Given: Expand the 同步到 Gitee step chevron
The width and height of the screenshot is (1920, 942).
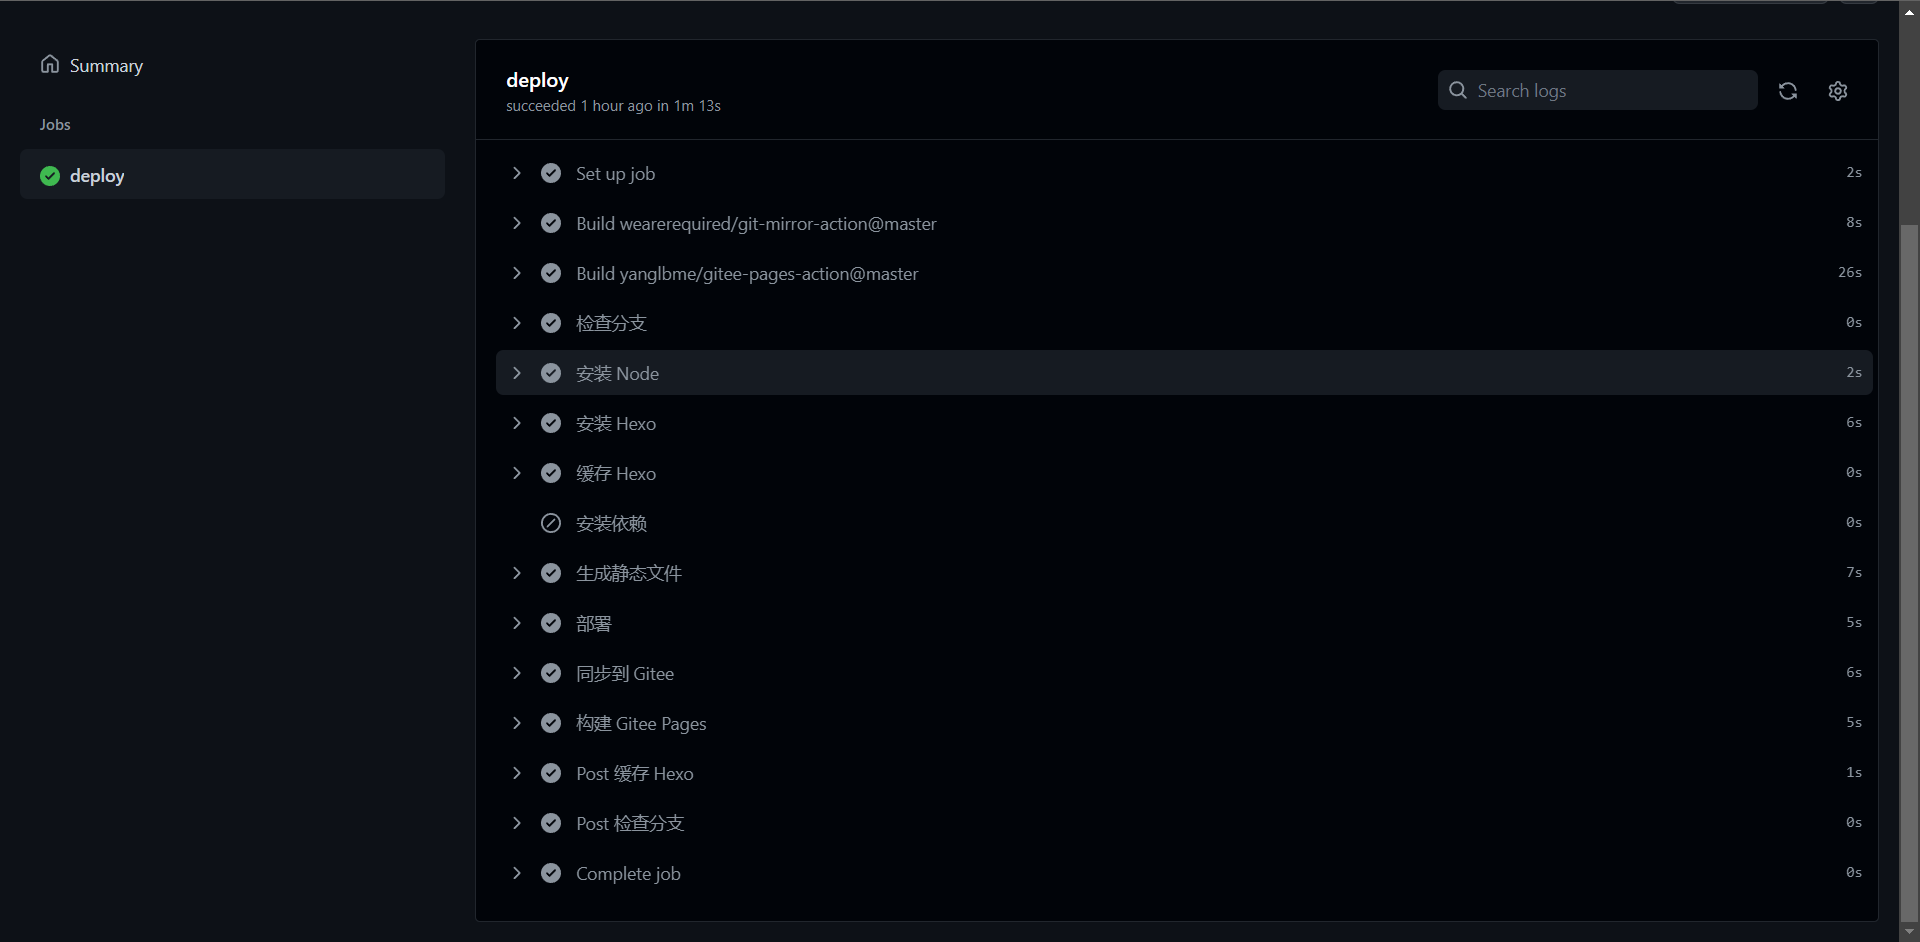Looking at the screenshot, I should tap(517, 673).
